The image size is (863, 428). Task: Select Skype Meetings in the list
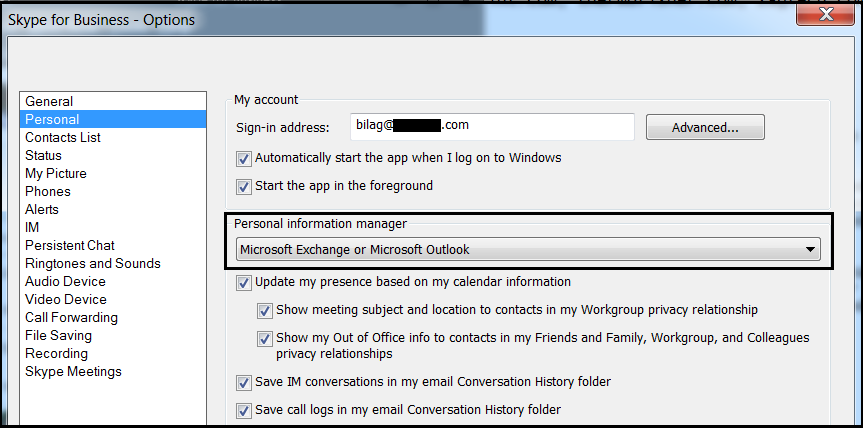[113, 371]
